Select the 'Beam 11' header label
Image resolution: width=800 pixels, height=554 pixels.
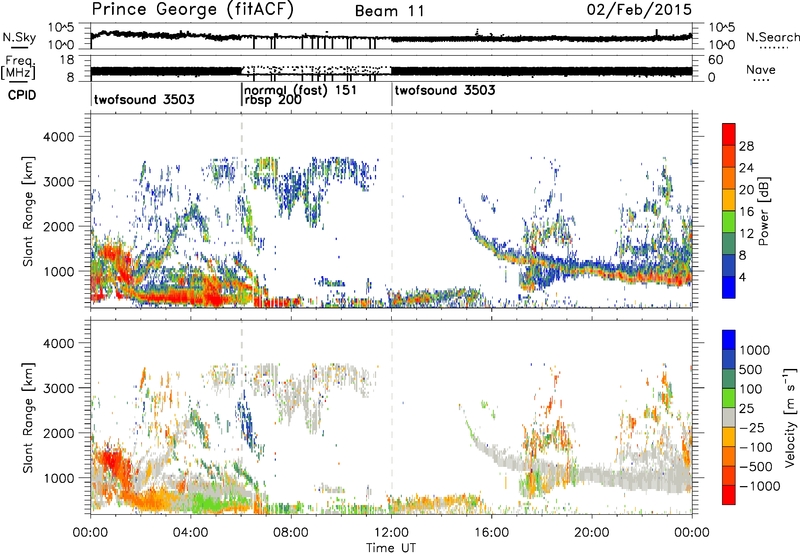[x=390, y=11]
